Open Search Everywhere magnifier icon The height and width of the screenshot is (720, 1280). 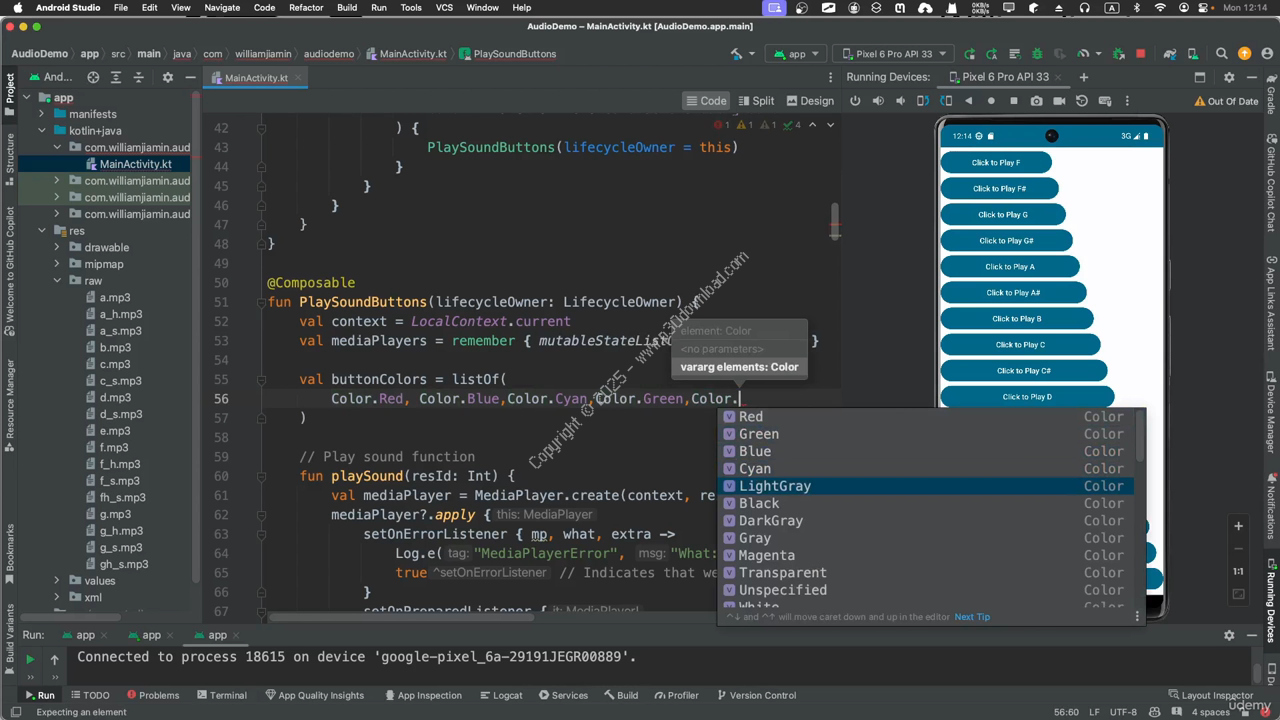(1222, 54)
